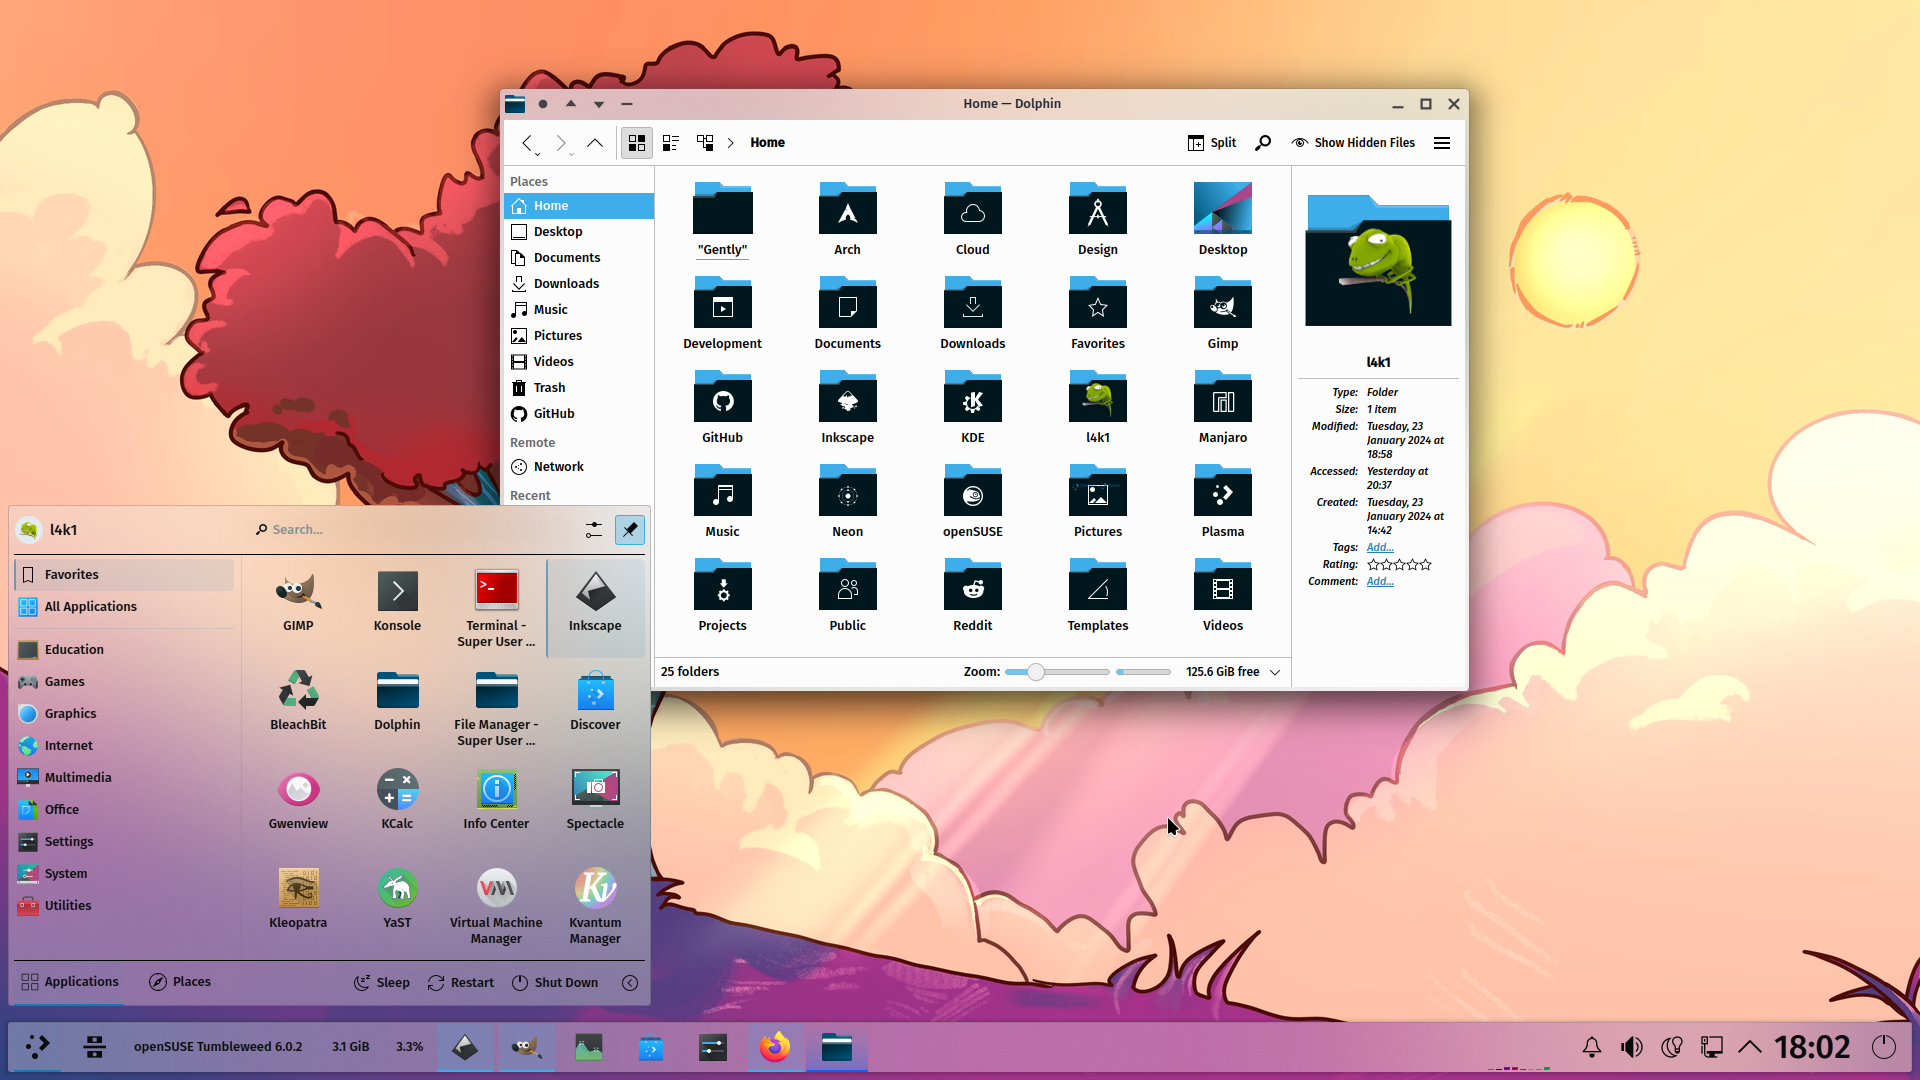Open the Plasma folder

point(1222,501)
